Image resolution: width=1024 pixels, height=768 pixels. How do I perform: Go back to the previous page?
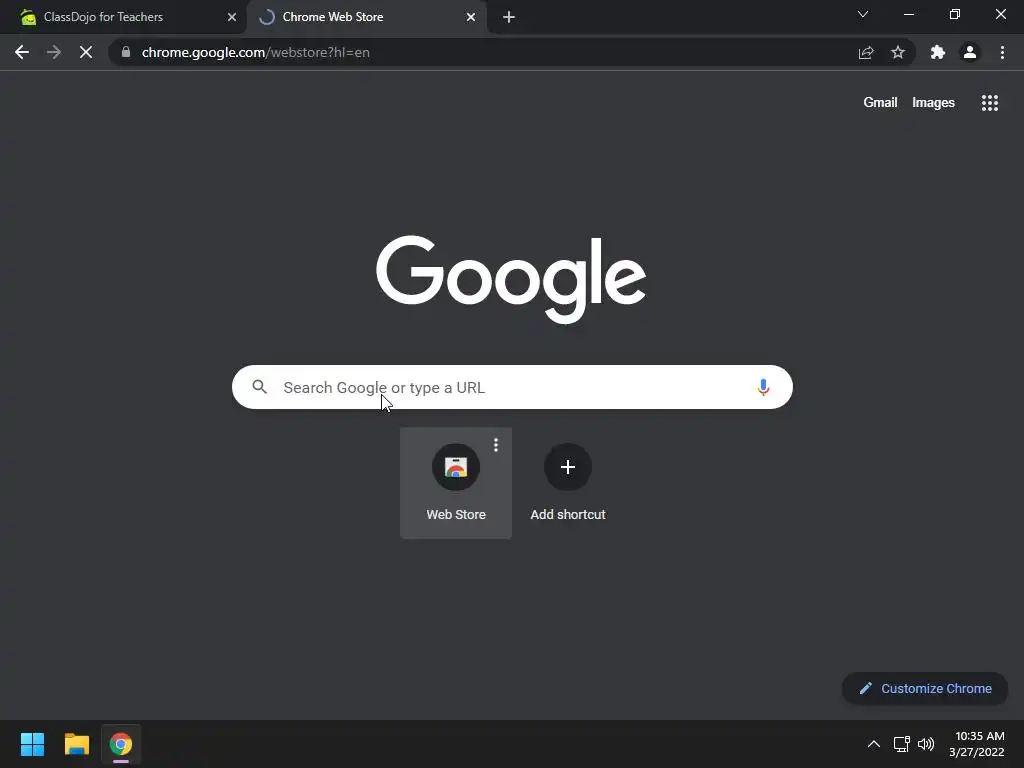click(22, 52)
